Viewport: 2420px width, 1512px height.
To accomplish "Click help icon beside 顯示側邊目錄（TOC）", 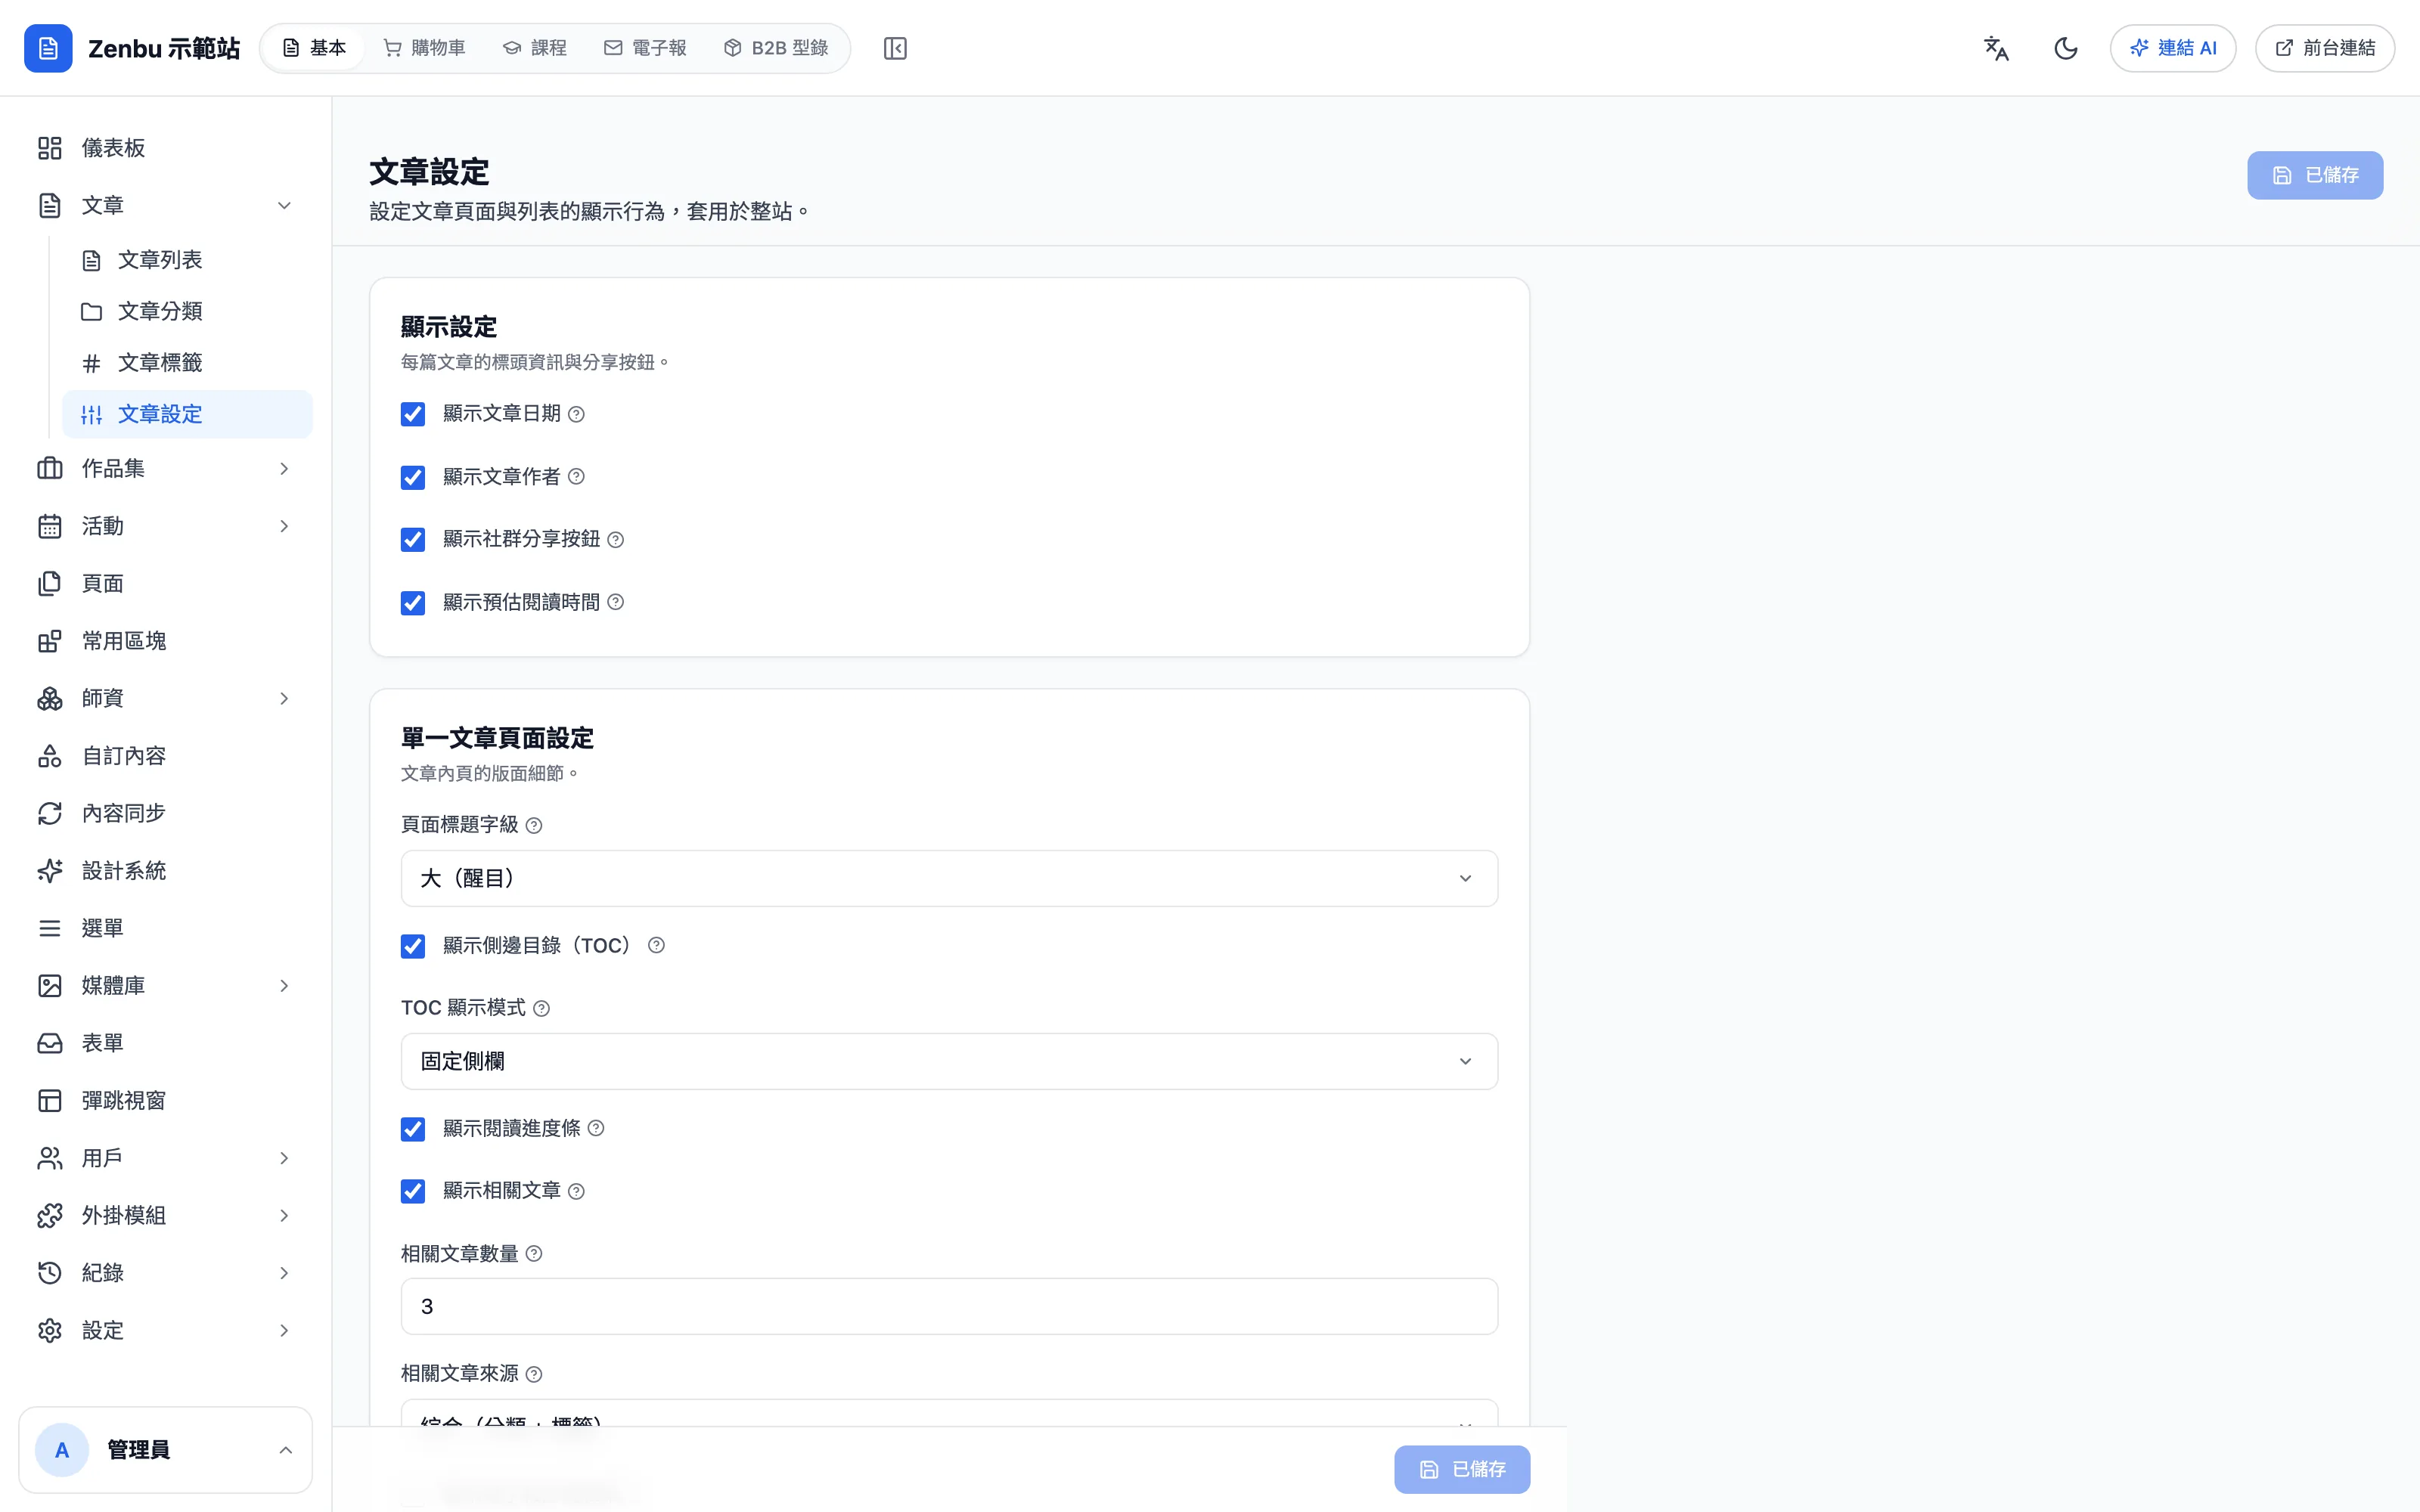I will [x=656, y=945].
